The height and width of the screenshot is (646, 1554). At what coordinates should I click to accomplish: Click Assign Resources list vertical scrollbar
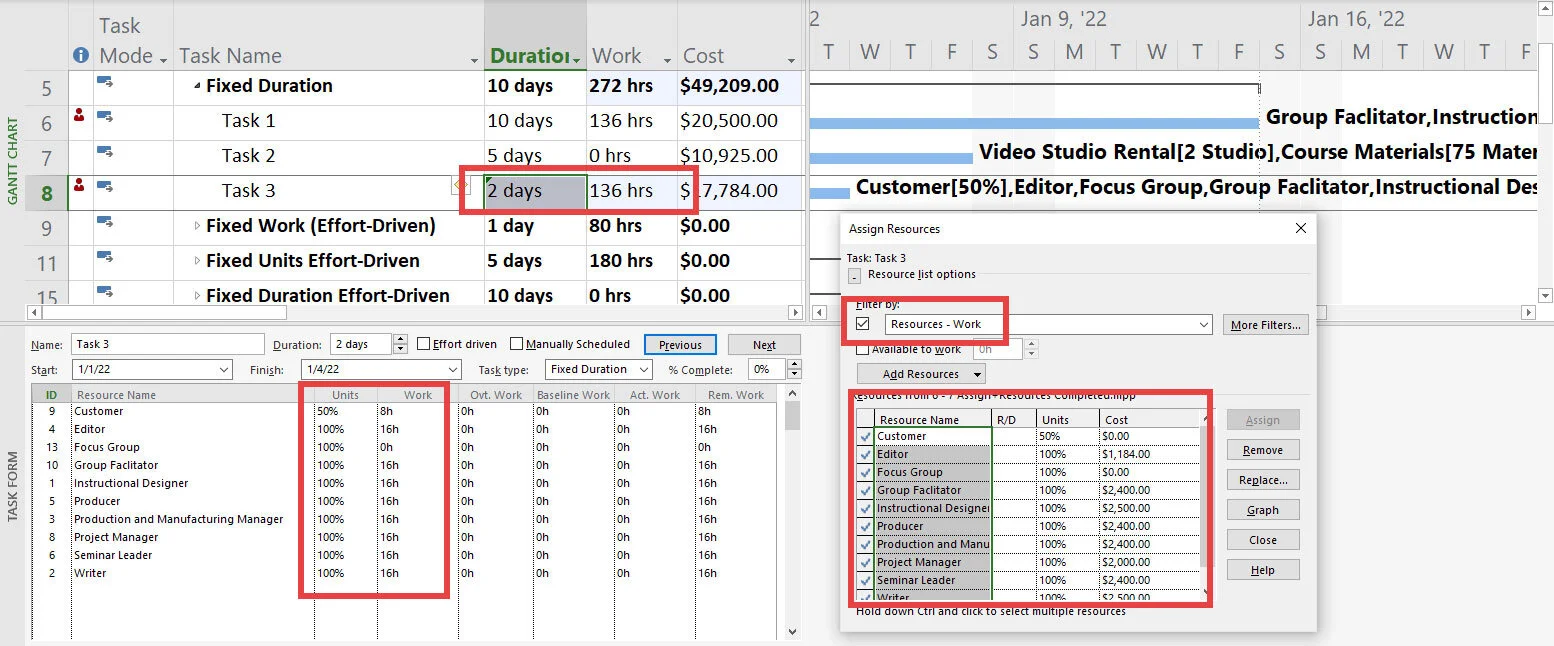[x=1205, y=505]
